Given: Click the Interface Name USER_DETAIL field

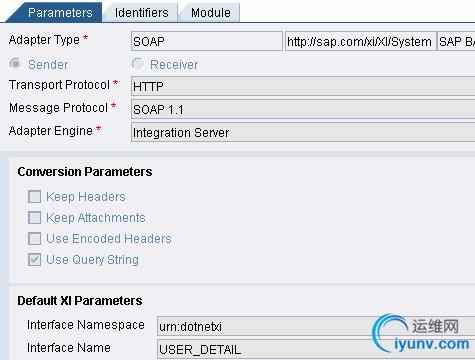Looking at the screenshot, I should point(316,349).
